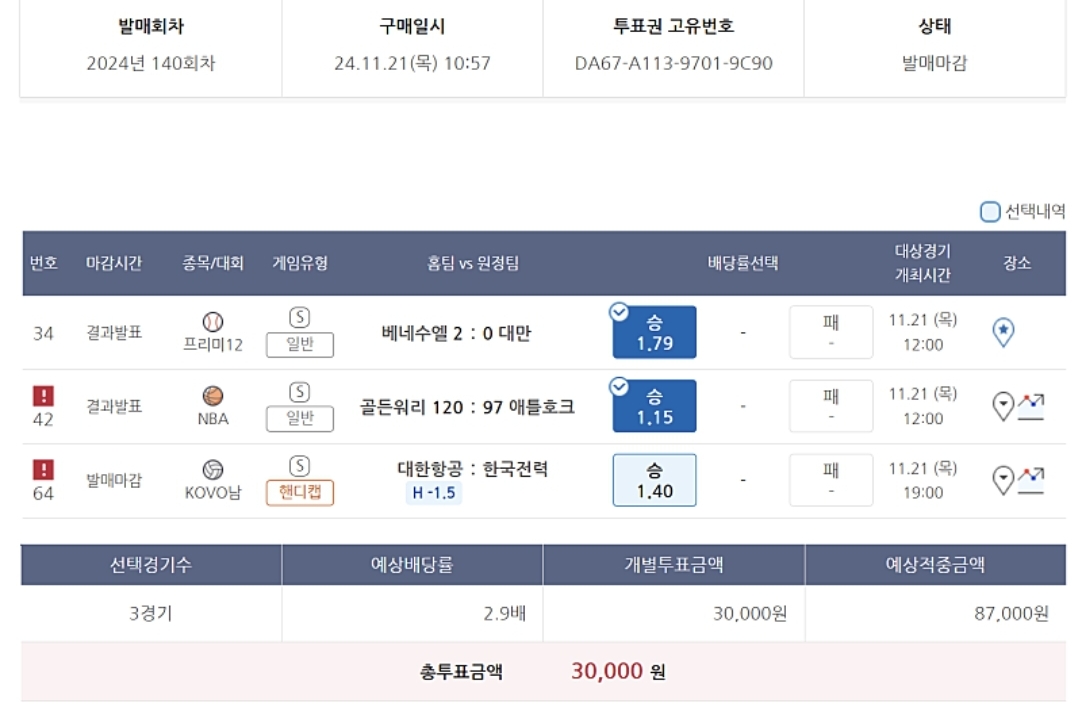Open the venue pin for the NBA match
This screenshot has width=1079, height=704.
[x=1003, y=406]
